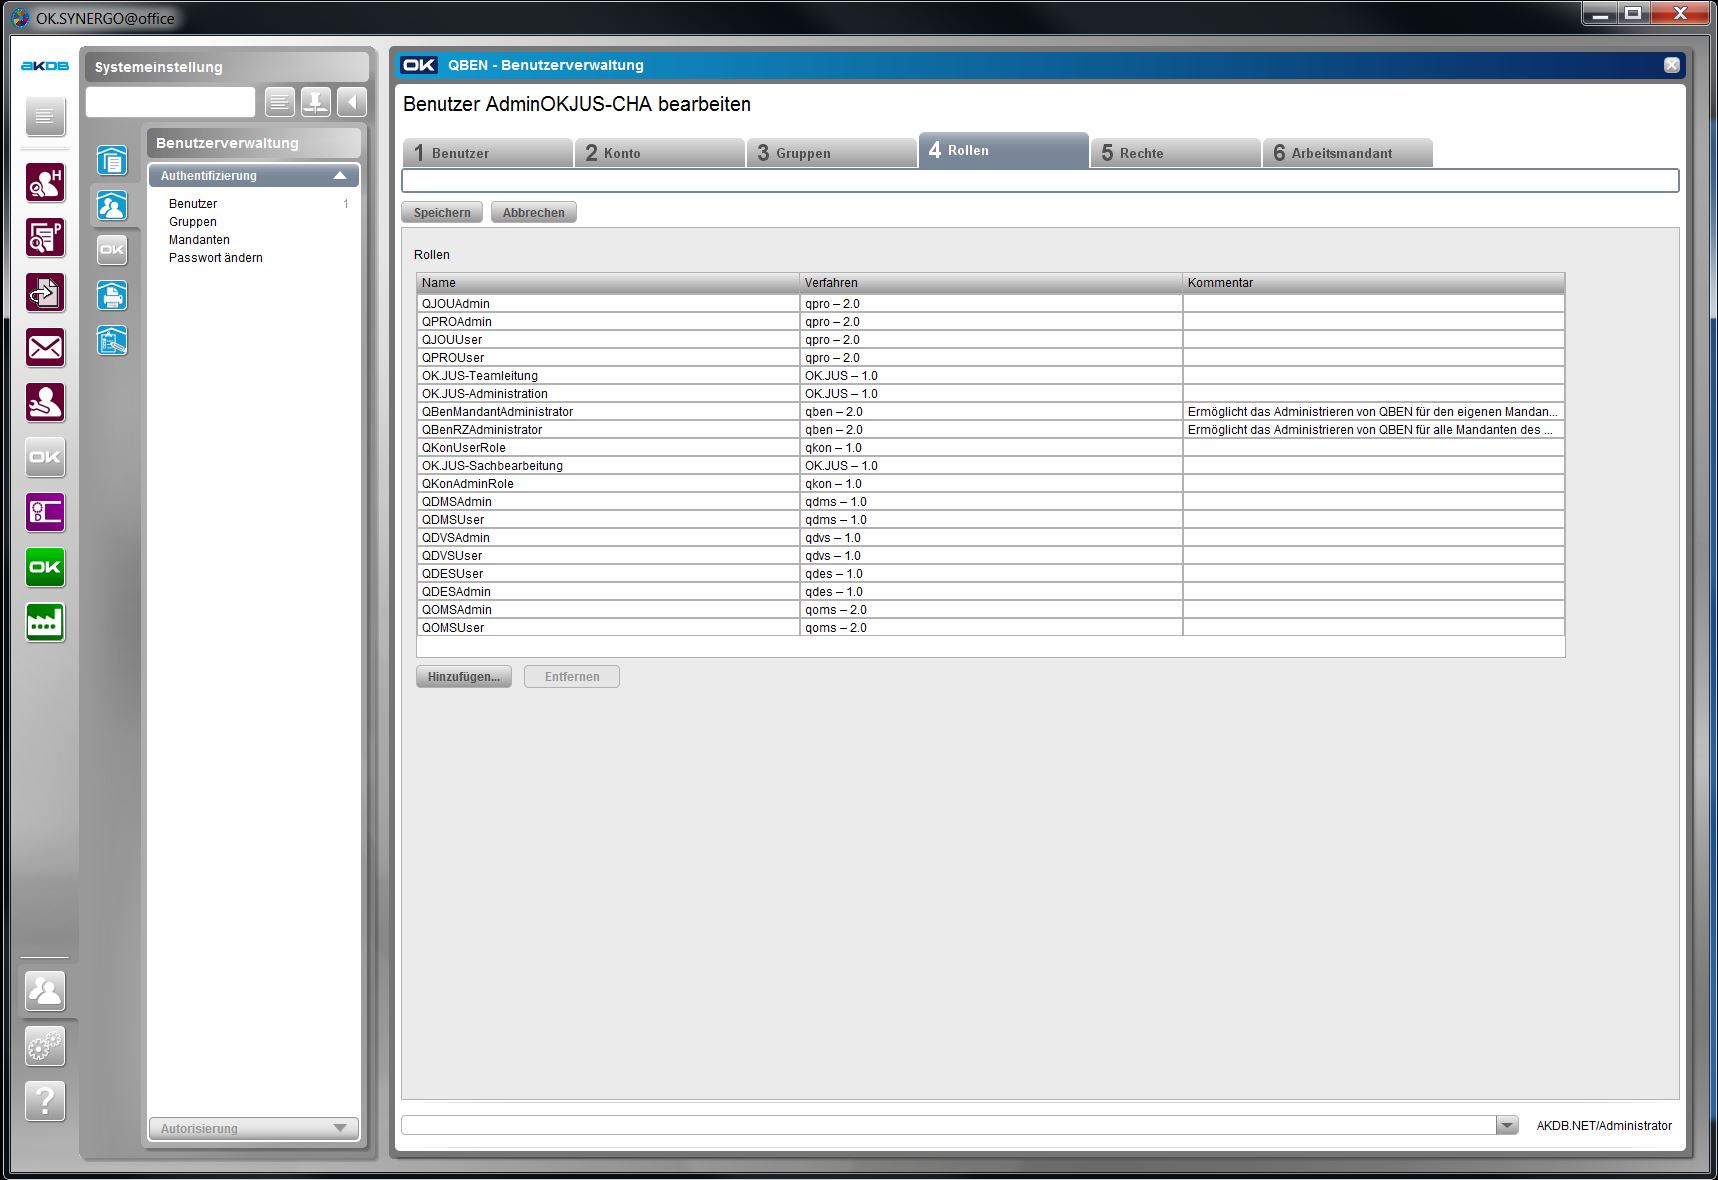Click the blue printer icon
The height and width of the screenshot is (1180, 1718).
tap(112, 295)
